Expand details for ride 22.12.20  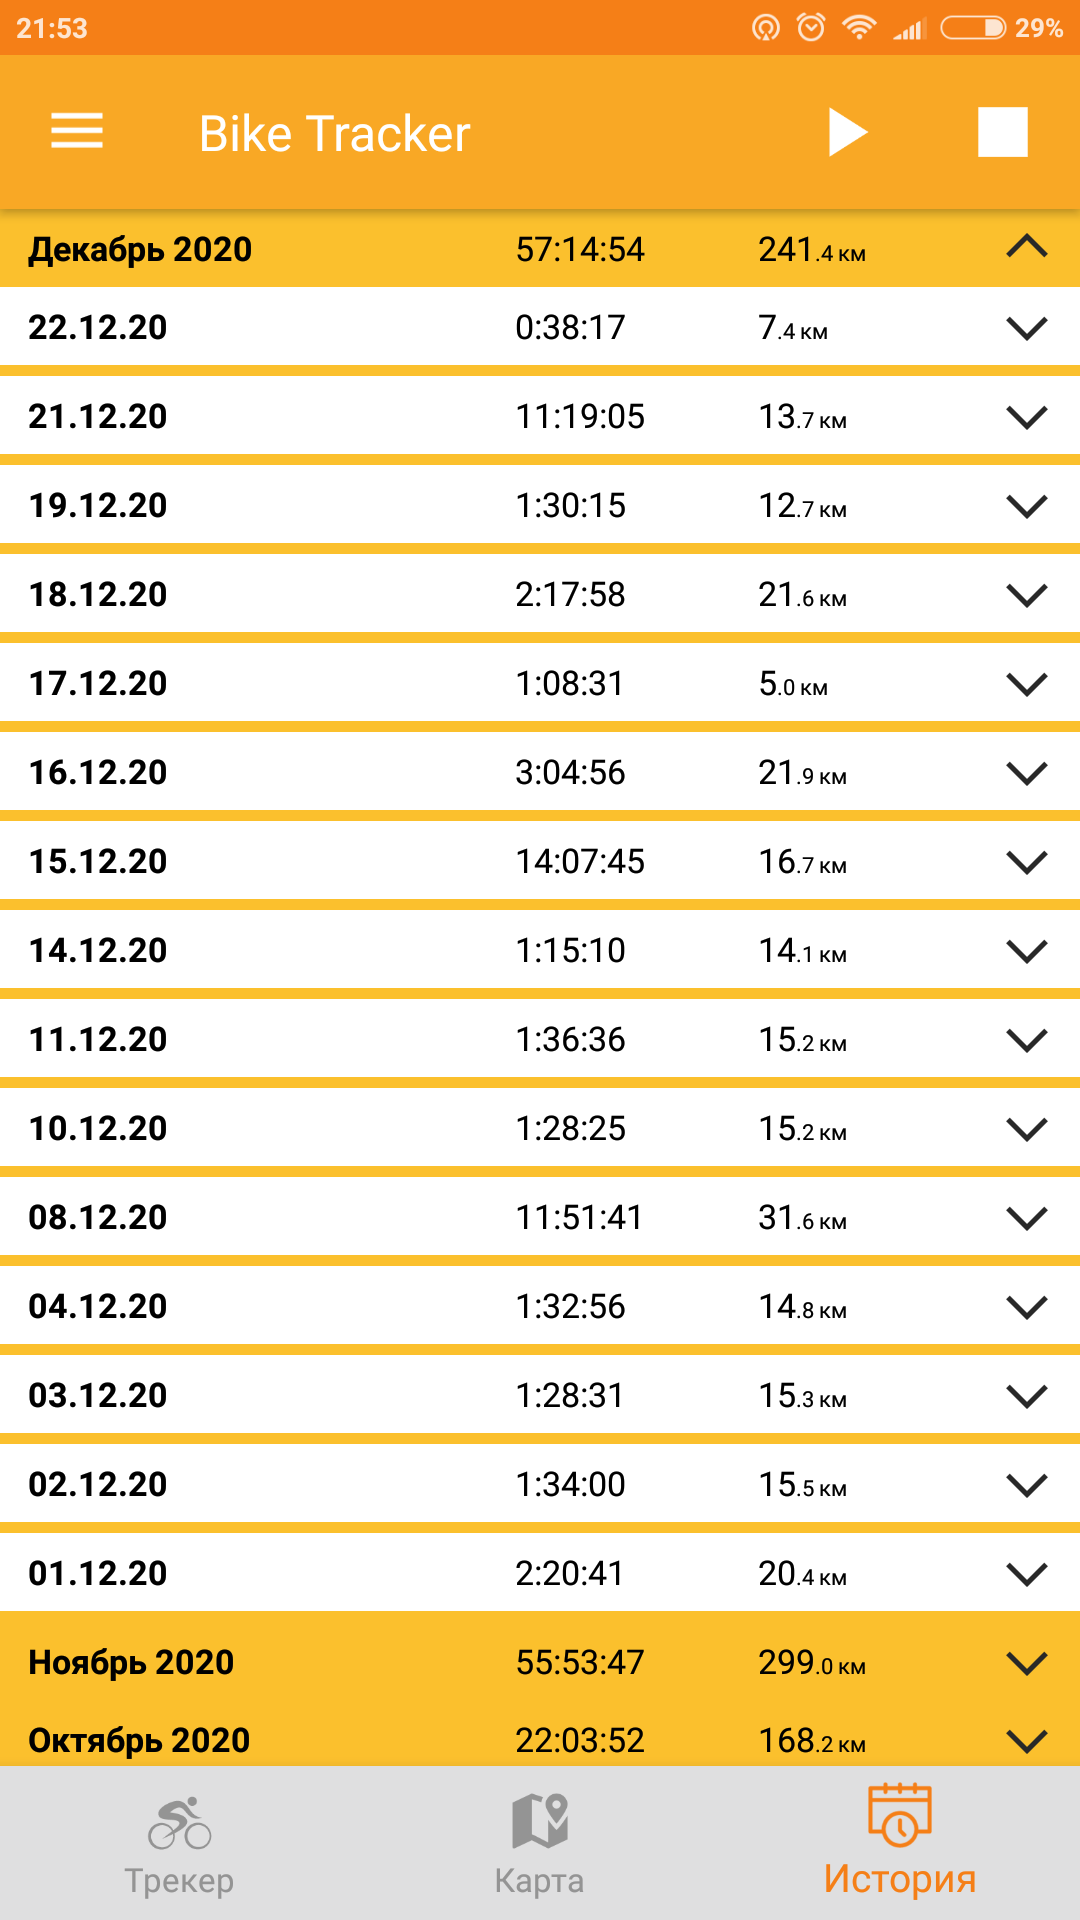(x=1026, y=328)
